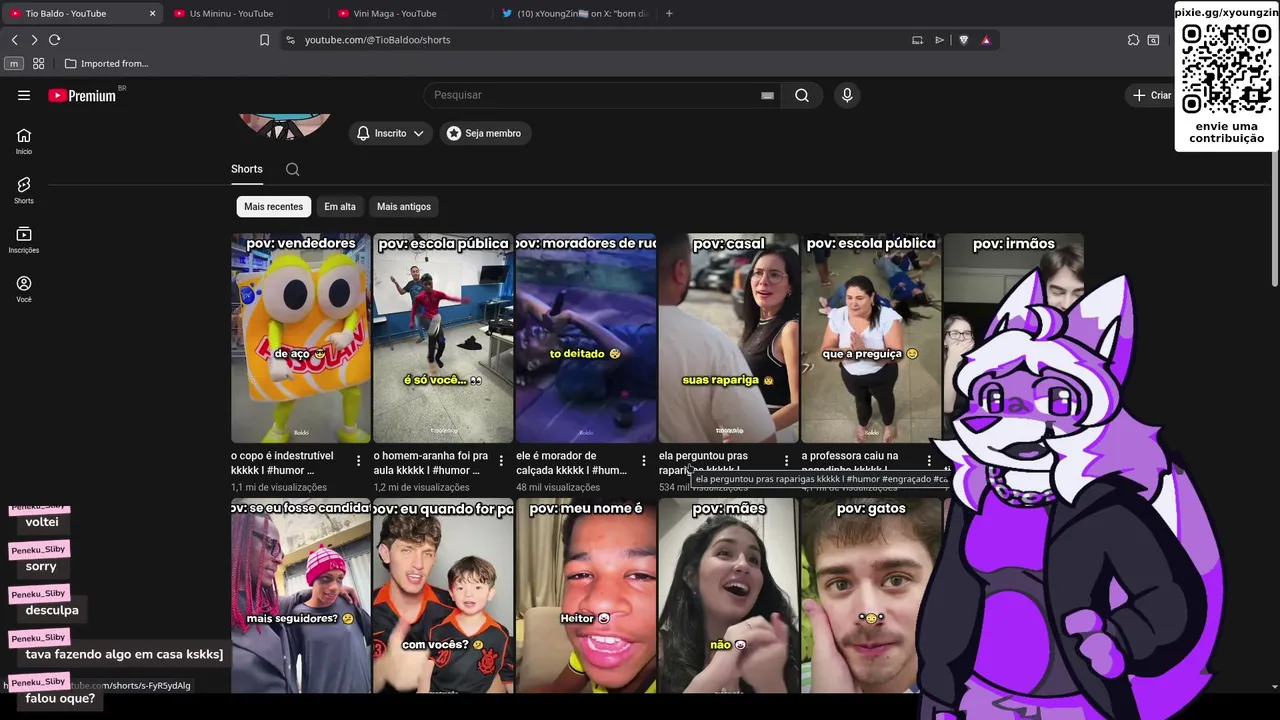Open the YouTube hamburger guide menu
Viewport: 1280px width, 720px height.
24,95
